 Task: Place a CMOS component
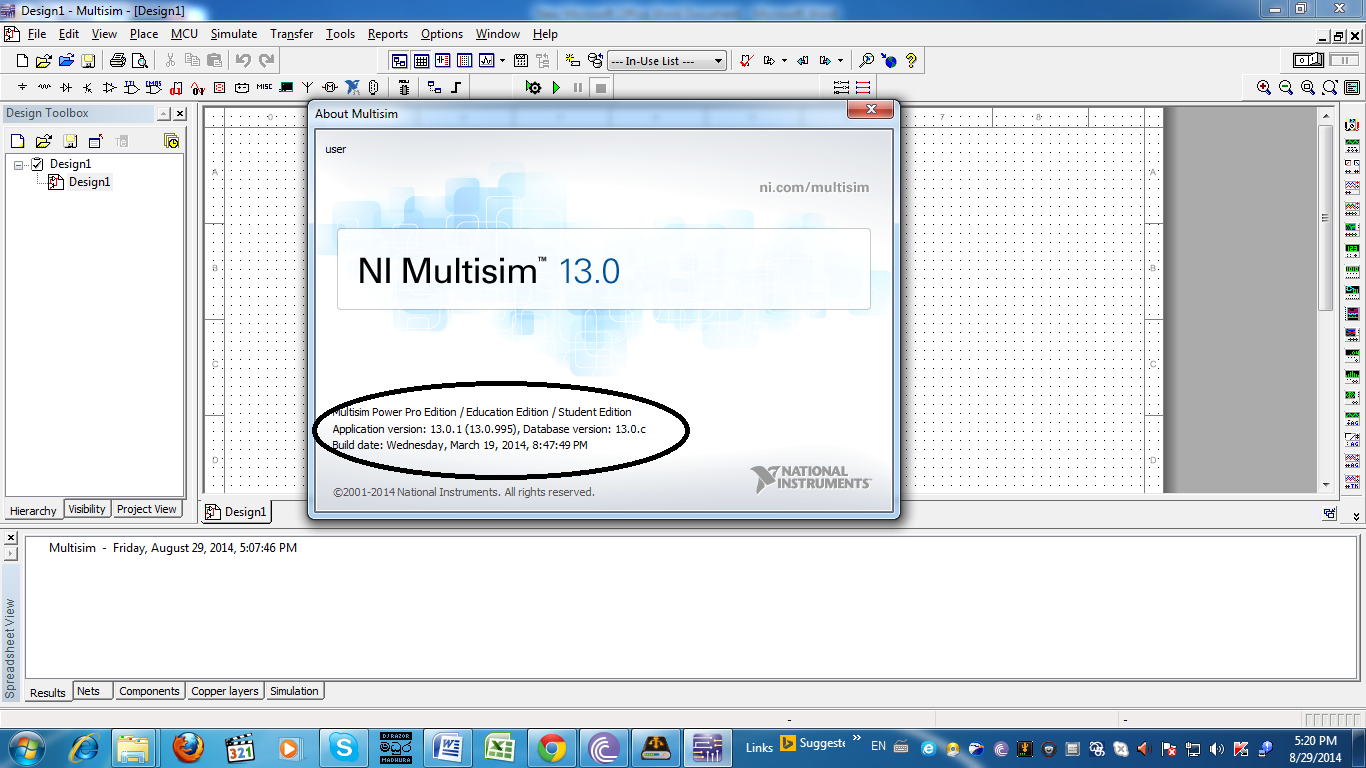(x=154, y=88)
